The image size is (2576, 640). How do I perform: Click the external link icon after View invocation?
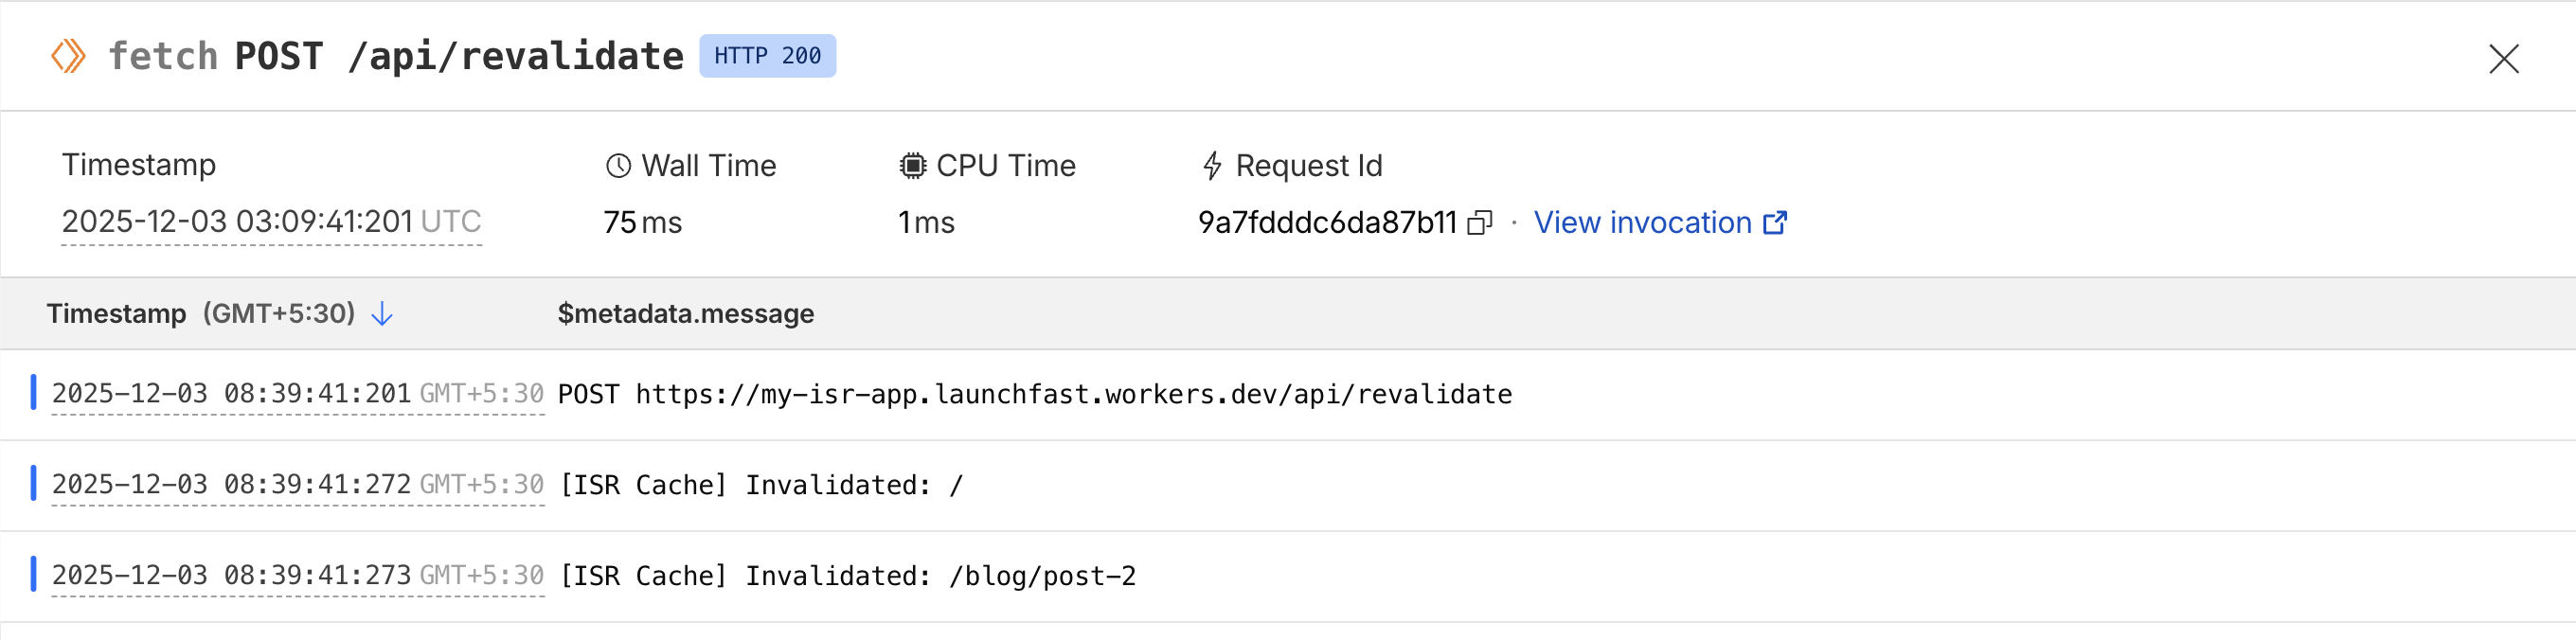click(1776, 222)
